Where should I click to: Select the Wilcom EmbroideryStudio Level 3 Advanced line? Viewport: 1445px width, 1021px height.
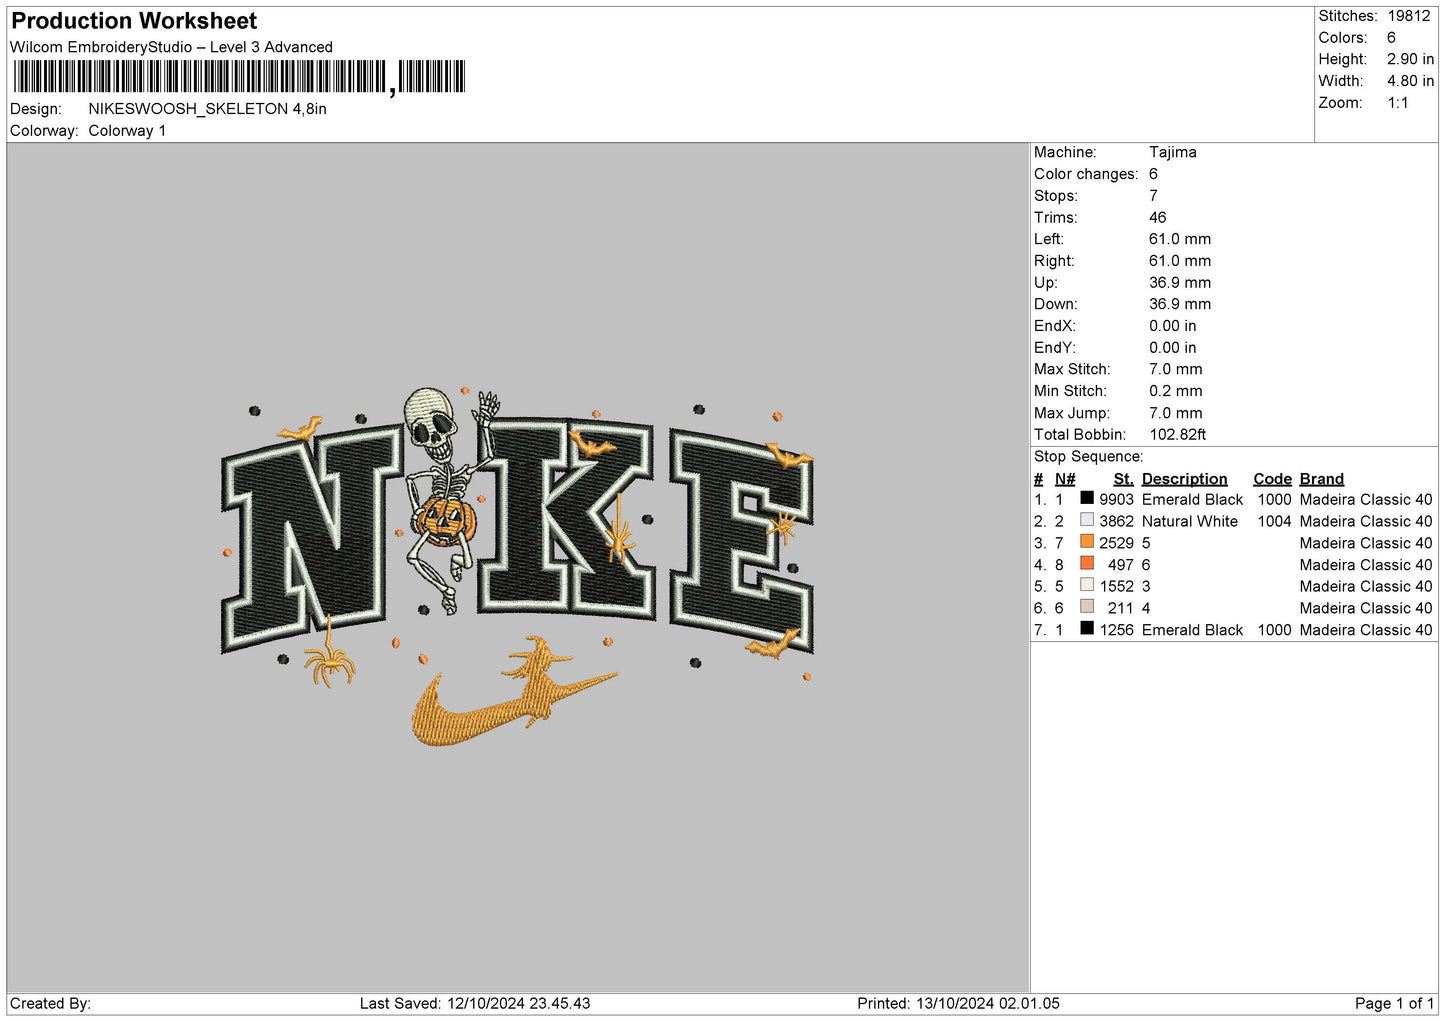click(x=171, y=47)
